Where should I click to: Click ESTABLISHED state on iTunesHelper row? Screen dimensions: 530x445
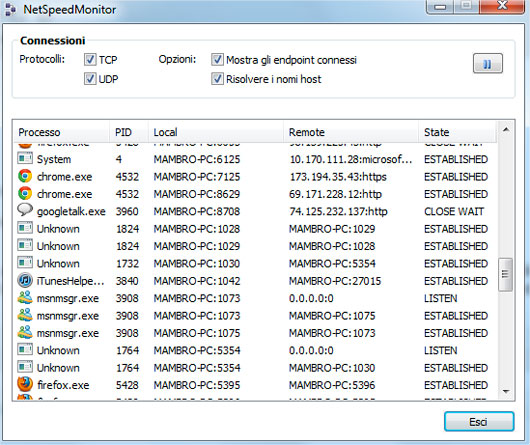pos(456,281)
